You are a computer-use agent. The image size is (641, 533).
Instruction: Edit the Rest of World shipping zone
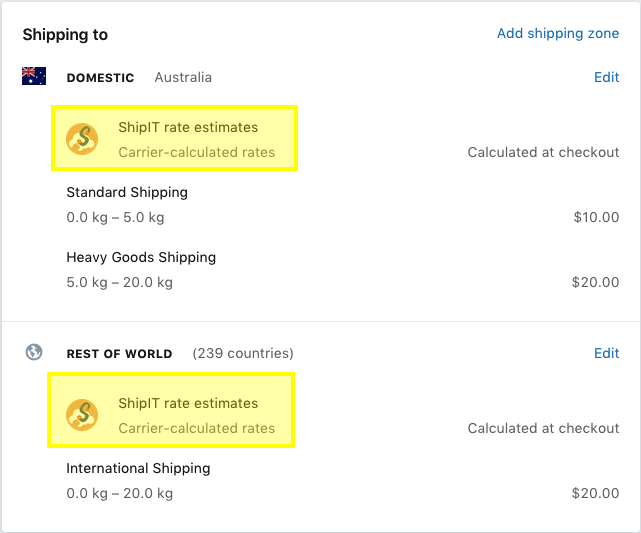[606, 353]
